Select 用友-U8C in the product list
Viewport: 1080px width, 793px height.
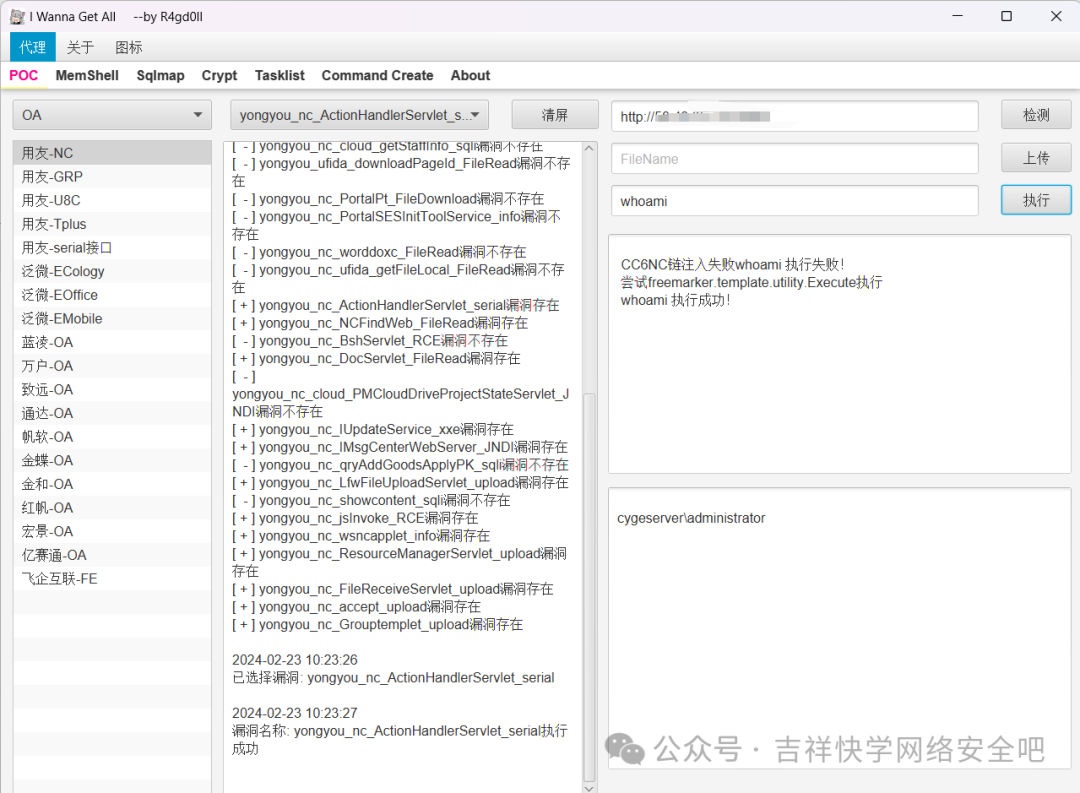pyautogui.click(x=112, y=200)
